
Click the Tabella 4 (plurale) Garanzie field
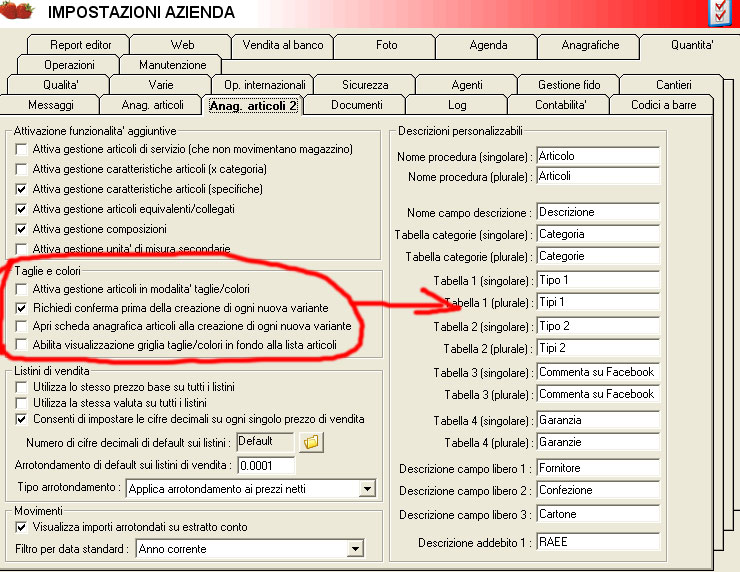598,442
